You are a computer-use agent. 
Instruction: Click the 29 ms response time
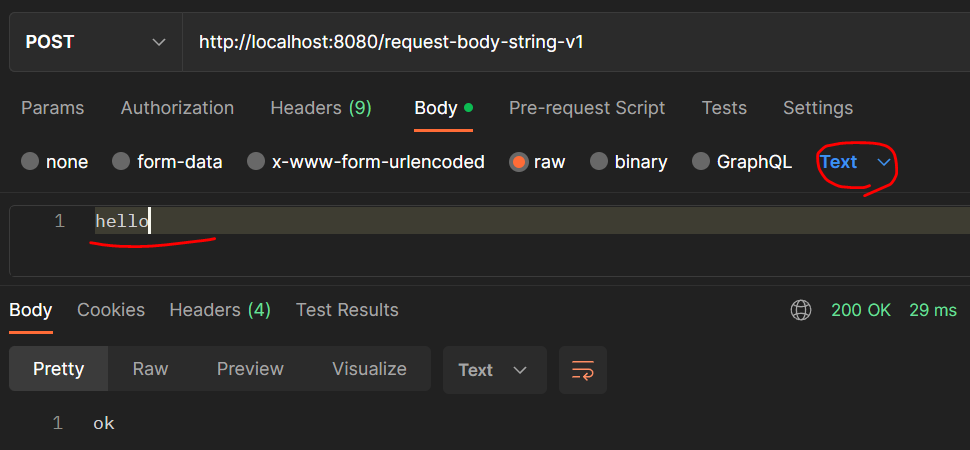[933, 310]
